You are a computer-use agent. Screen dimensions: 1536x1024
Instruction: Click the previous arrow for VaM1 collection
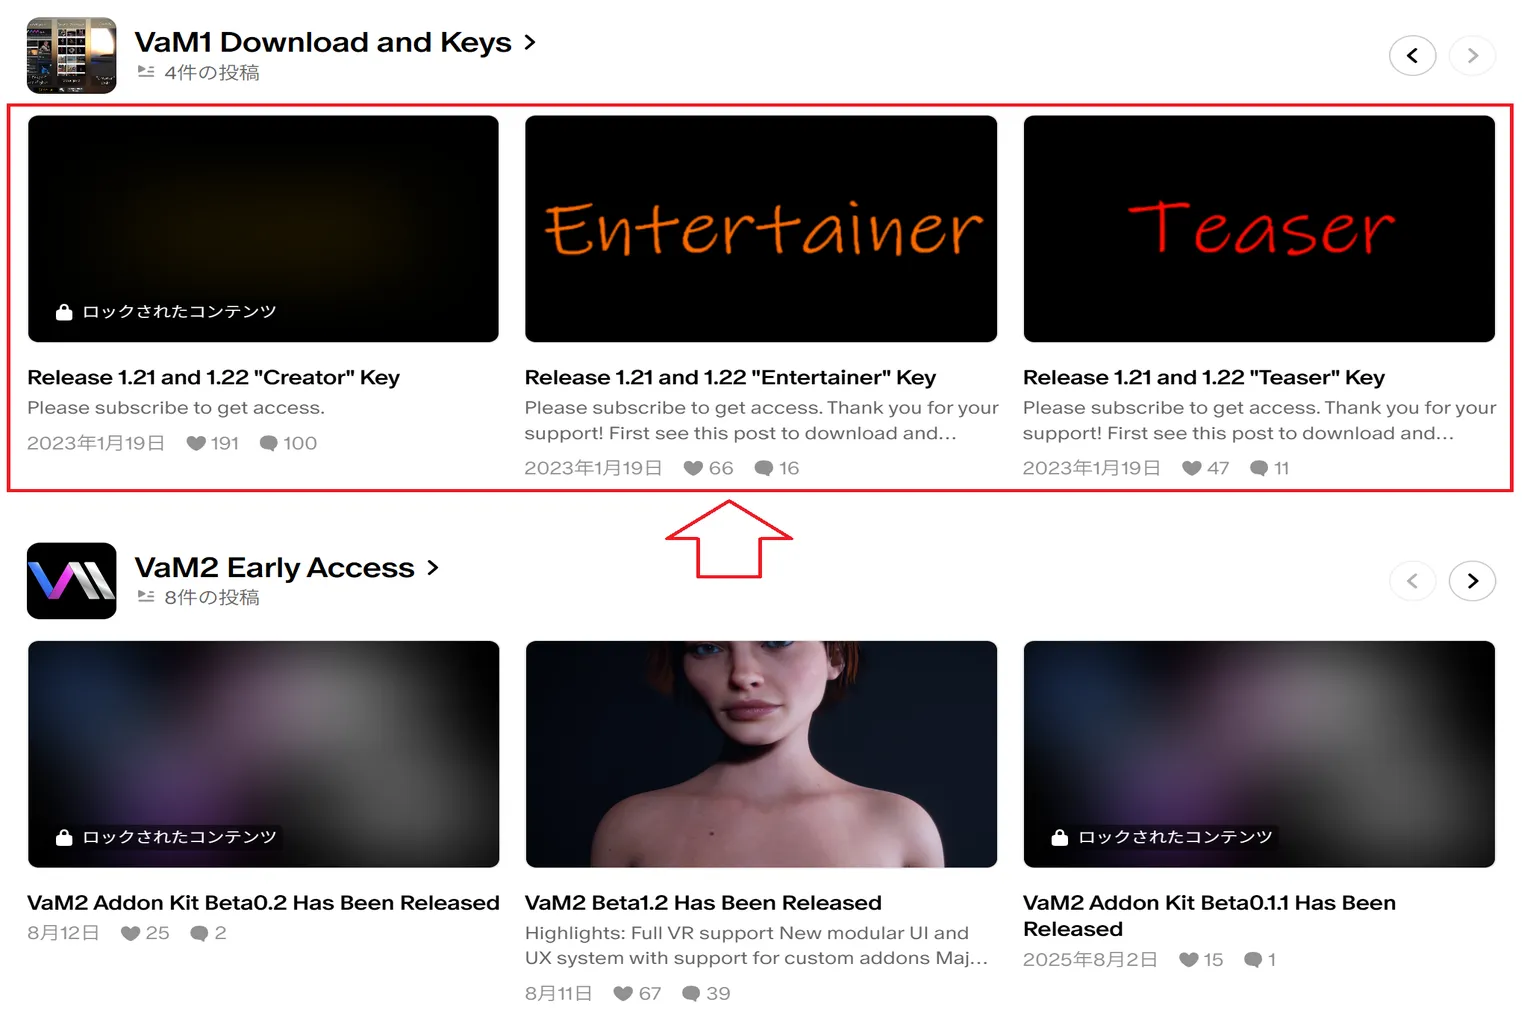pyautogui.click(x=1412, y=56)
